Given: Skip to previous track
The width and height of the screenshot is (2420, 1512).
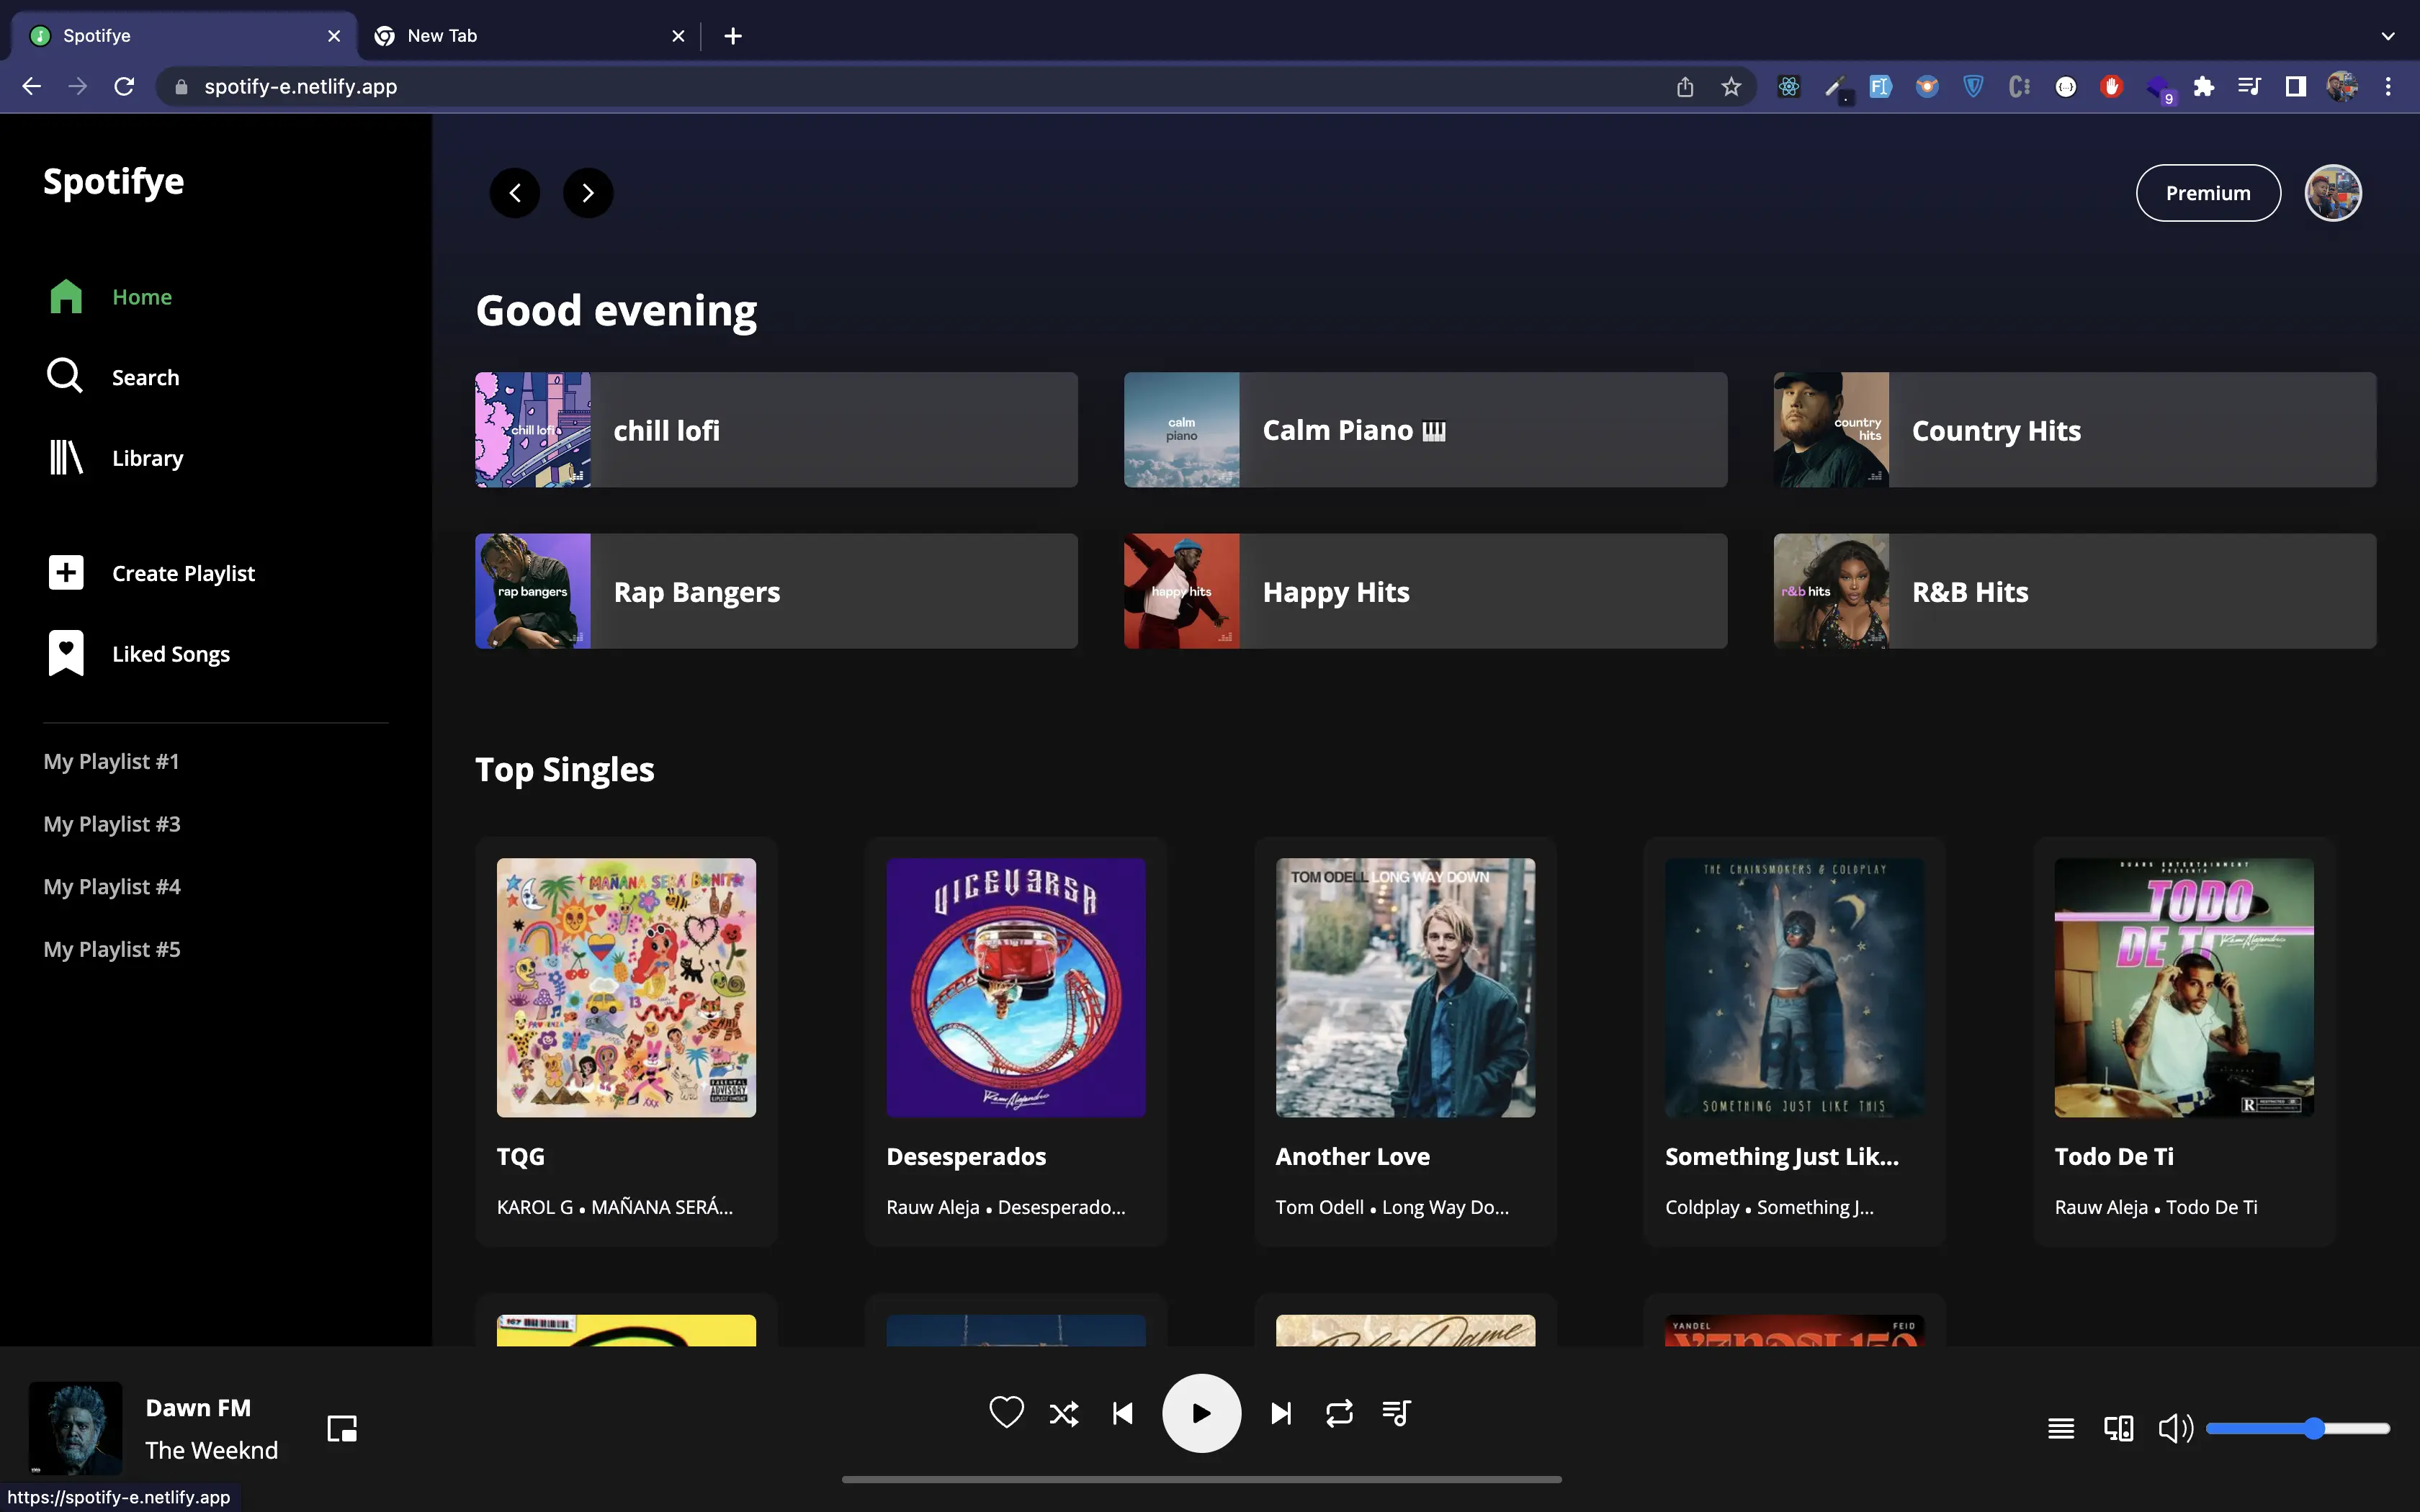Looking at the screenshot, I should [x=1123, y=1413].
